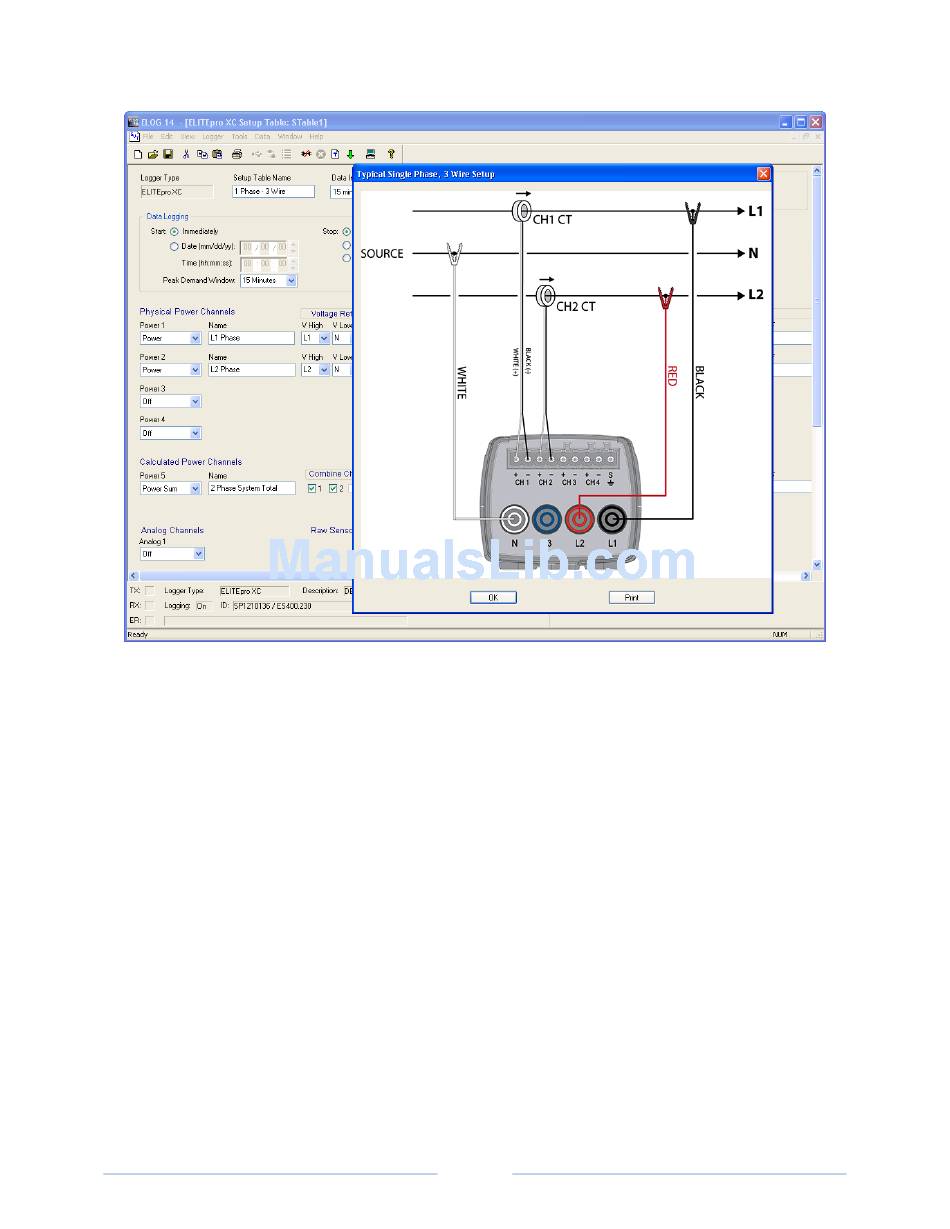Viewport: 950px width, 1229px height.
Task: Click the blue up-arrow page toolbar icon
Action: [336, 154]
